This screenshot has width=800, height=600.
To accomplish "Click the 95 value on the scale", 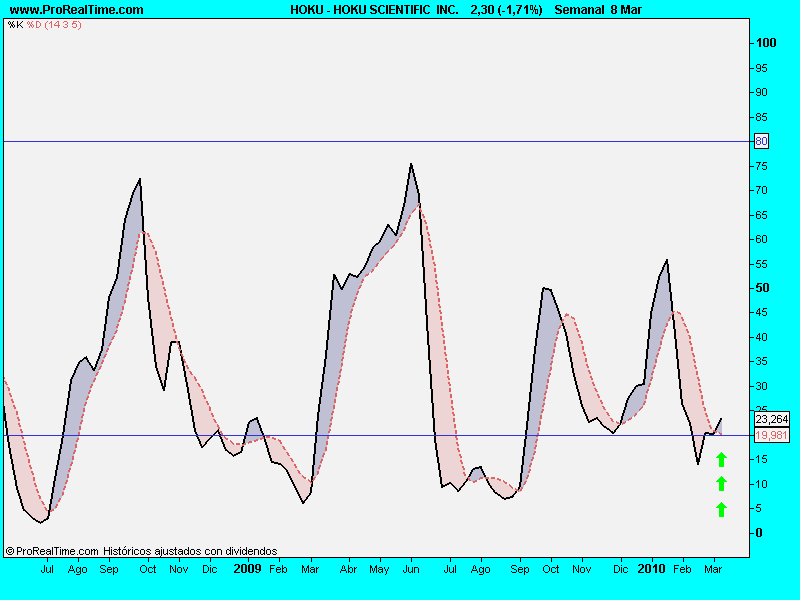I will [x=761, y=68].
